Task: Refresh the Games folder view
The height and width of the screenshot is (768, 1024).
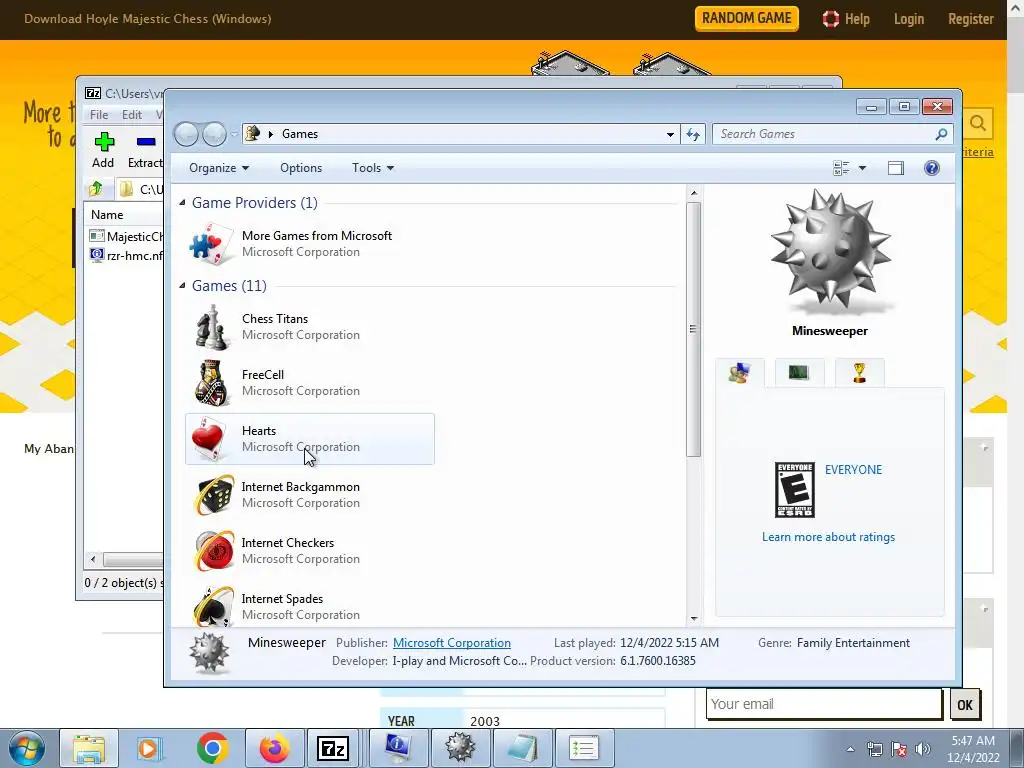Action: coord(693,134)
